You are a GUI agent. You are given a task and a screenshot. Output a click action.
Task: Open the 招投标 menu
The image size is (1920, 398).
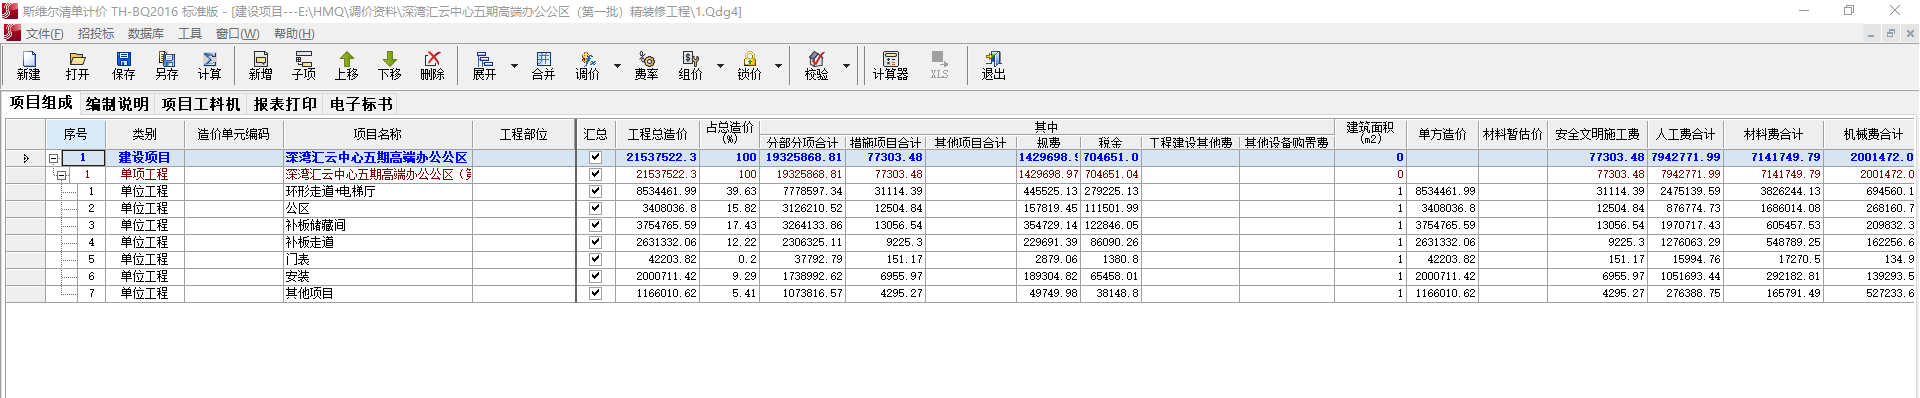96,34
